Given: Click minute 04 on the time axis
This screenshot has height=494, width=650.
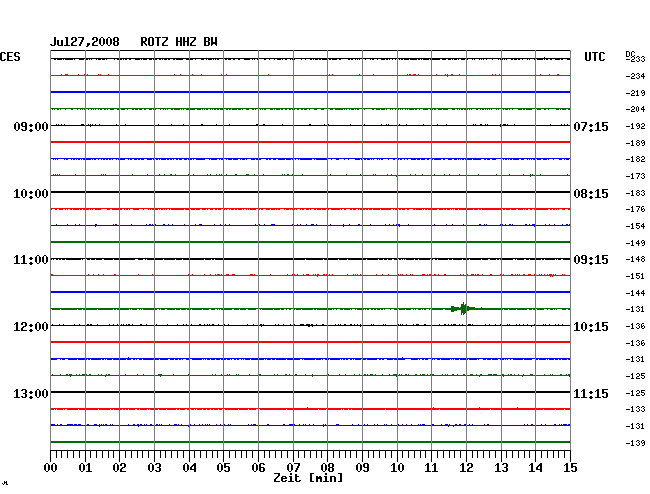Looking at the screenshot, I should coord(189,467).
